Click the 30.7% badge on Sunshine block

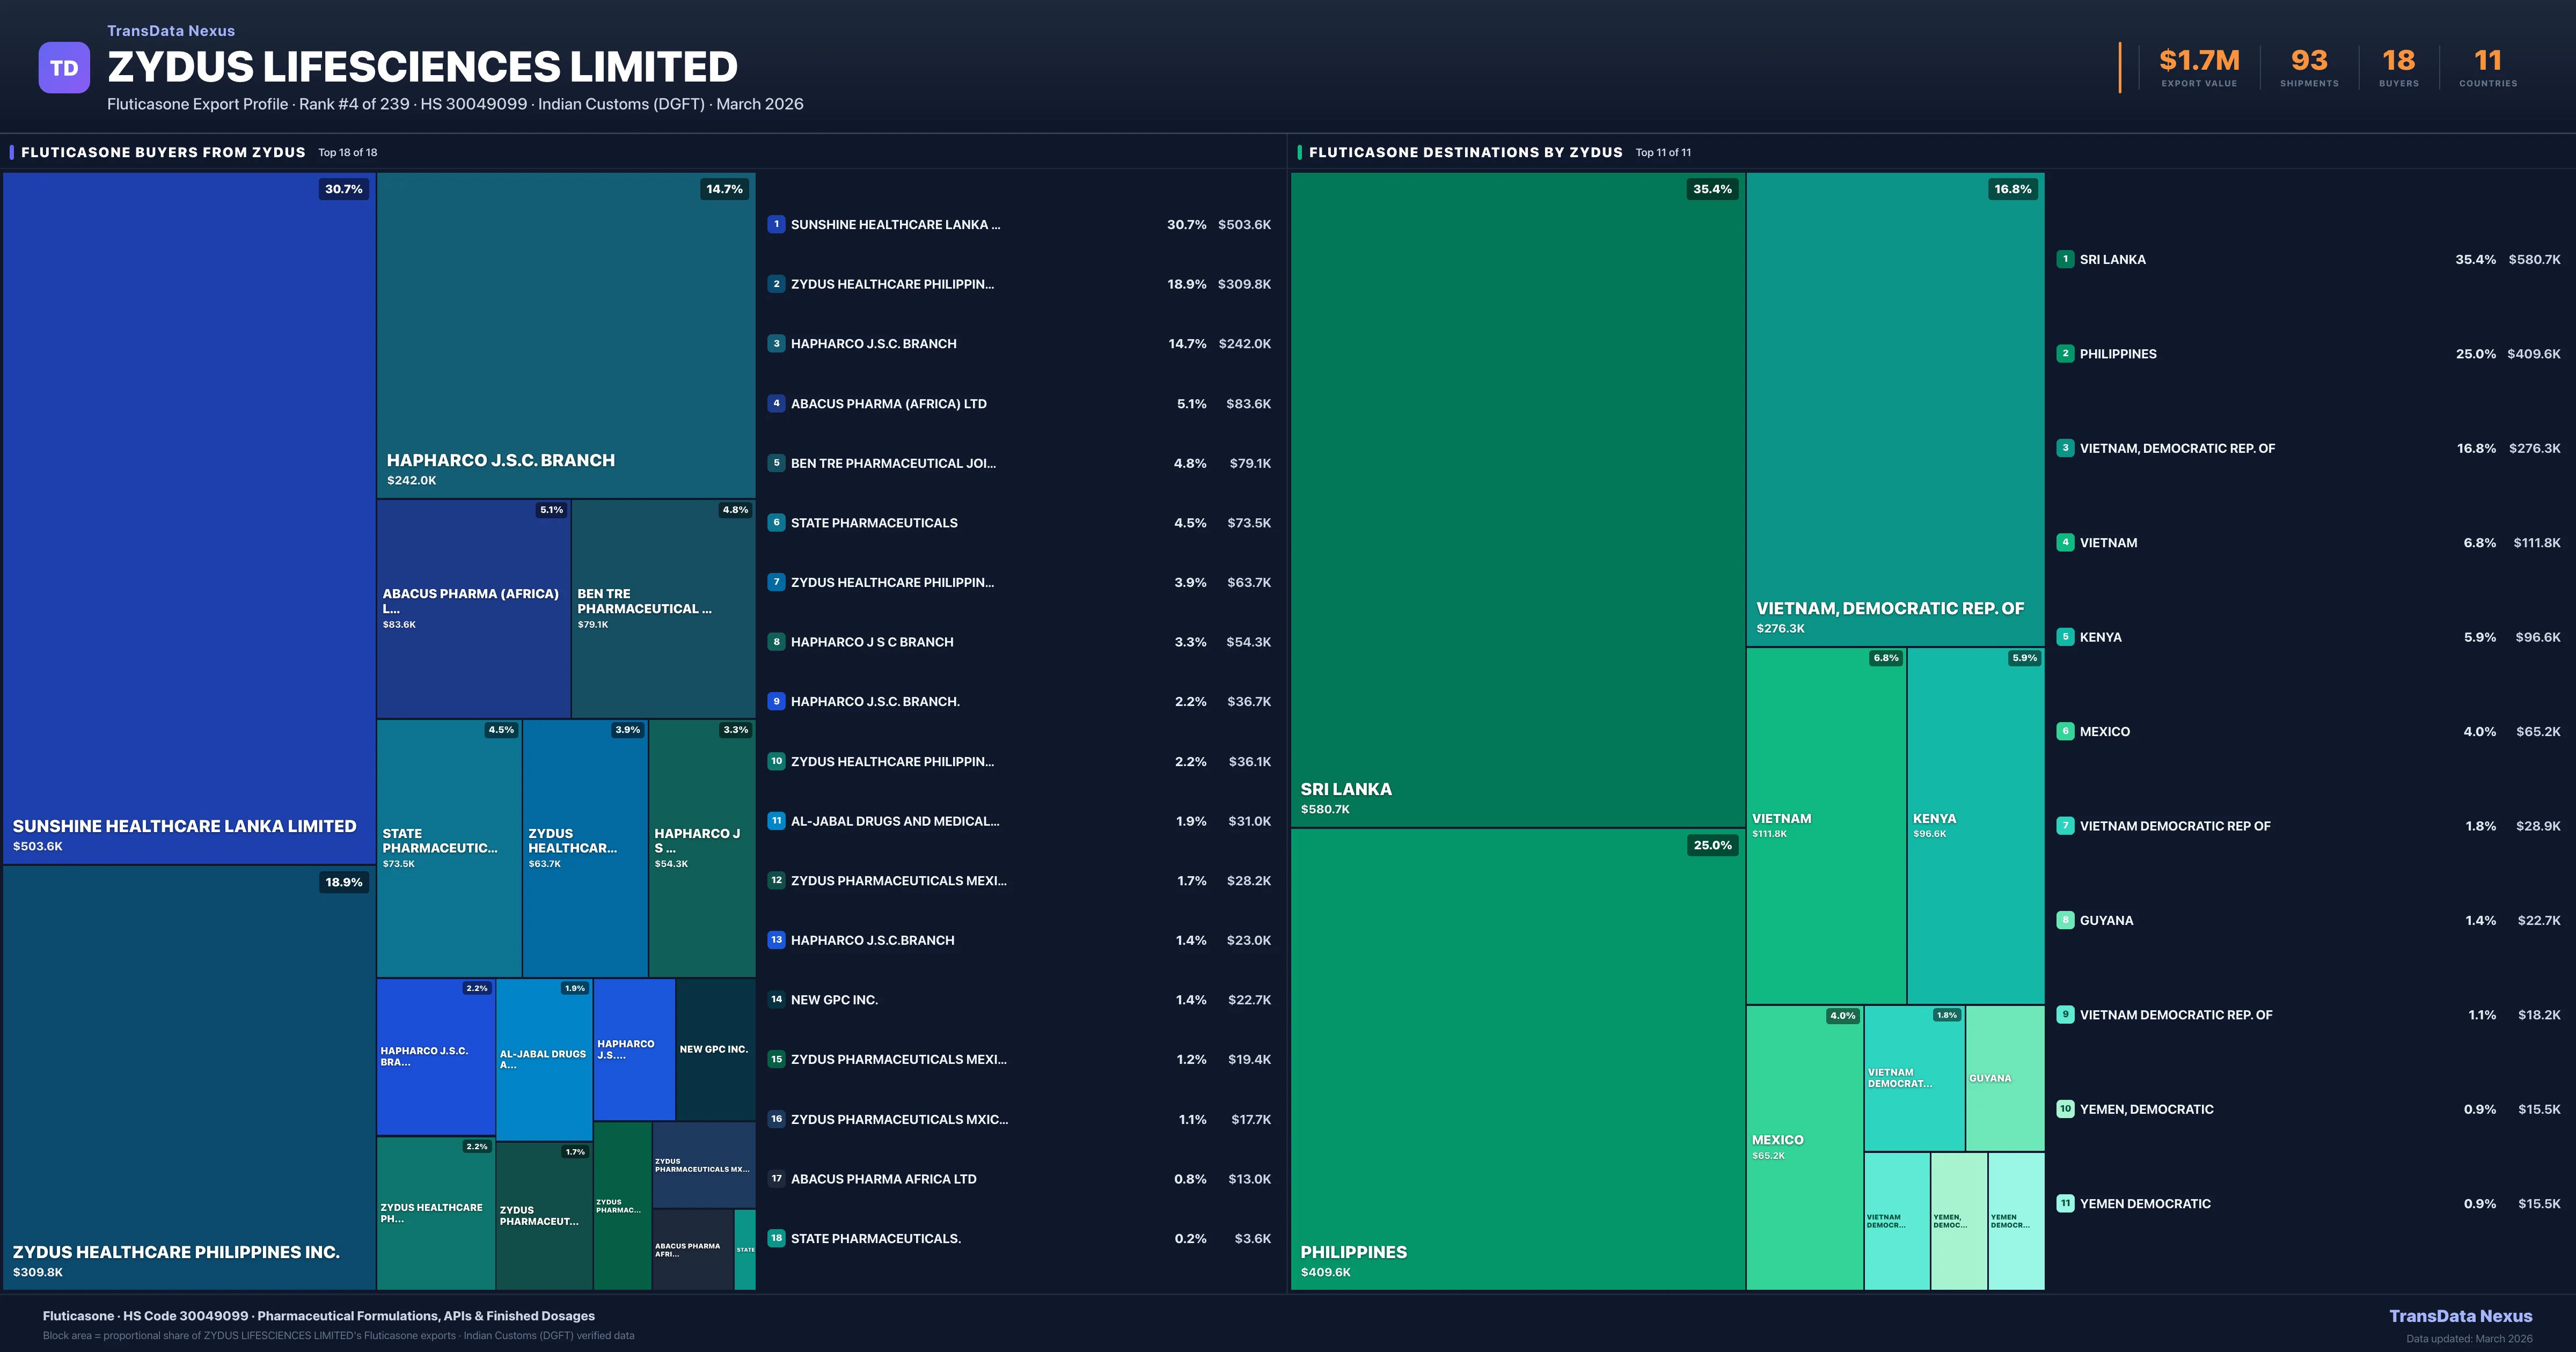343,189
